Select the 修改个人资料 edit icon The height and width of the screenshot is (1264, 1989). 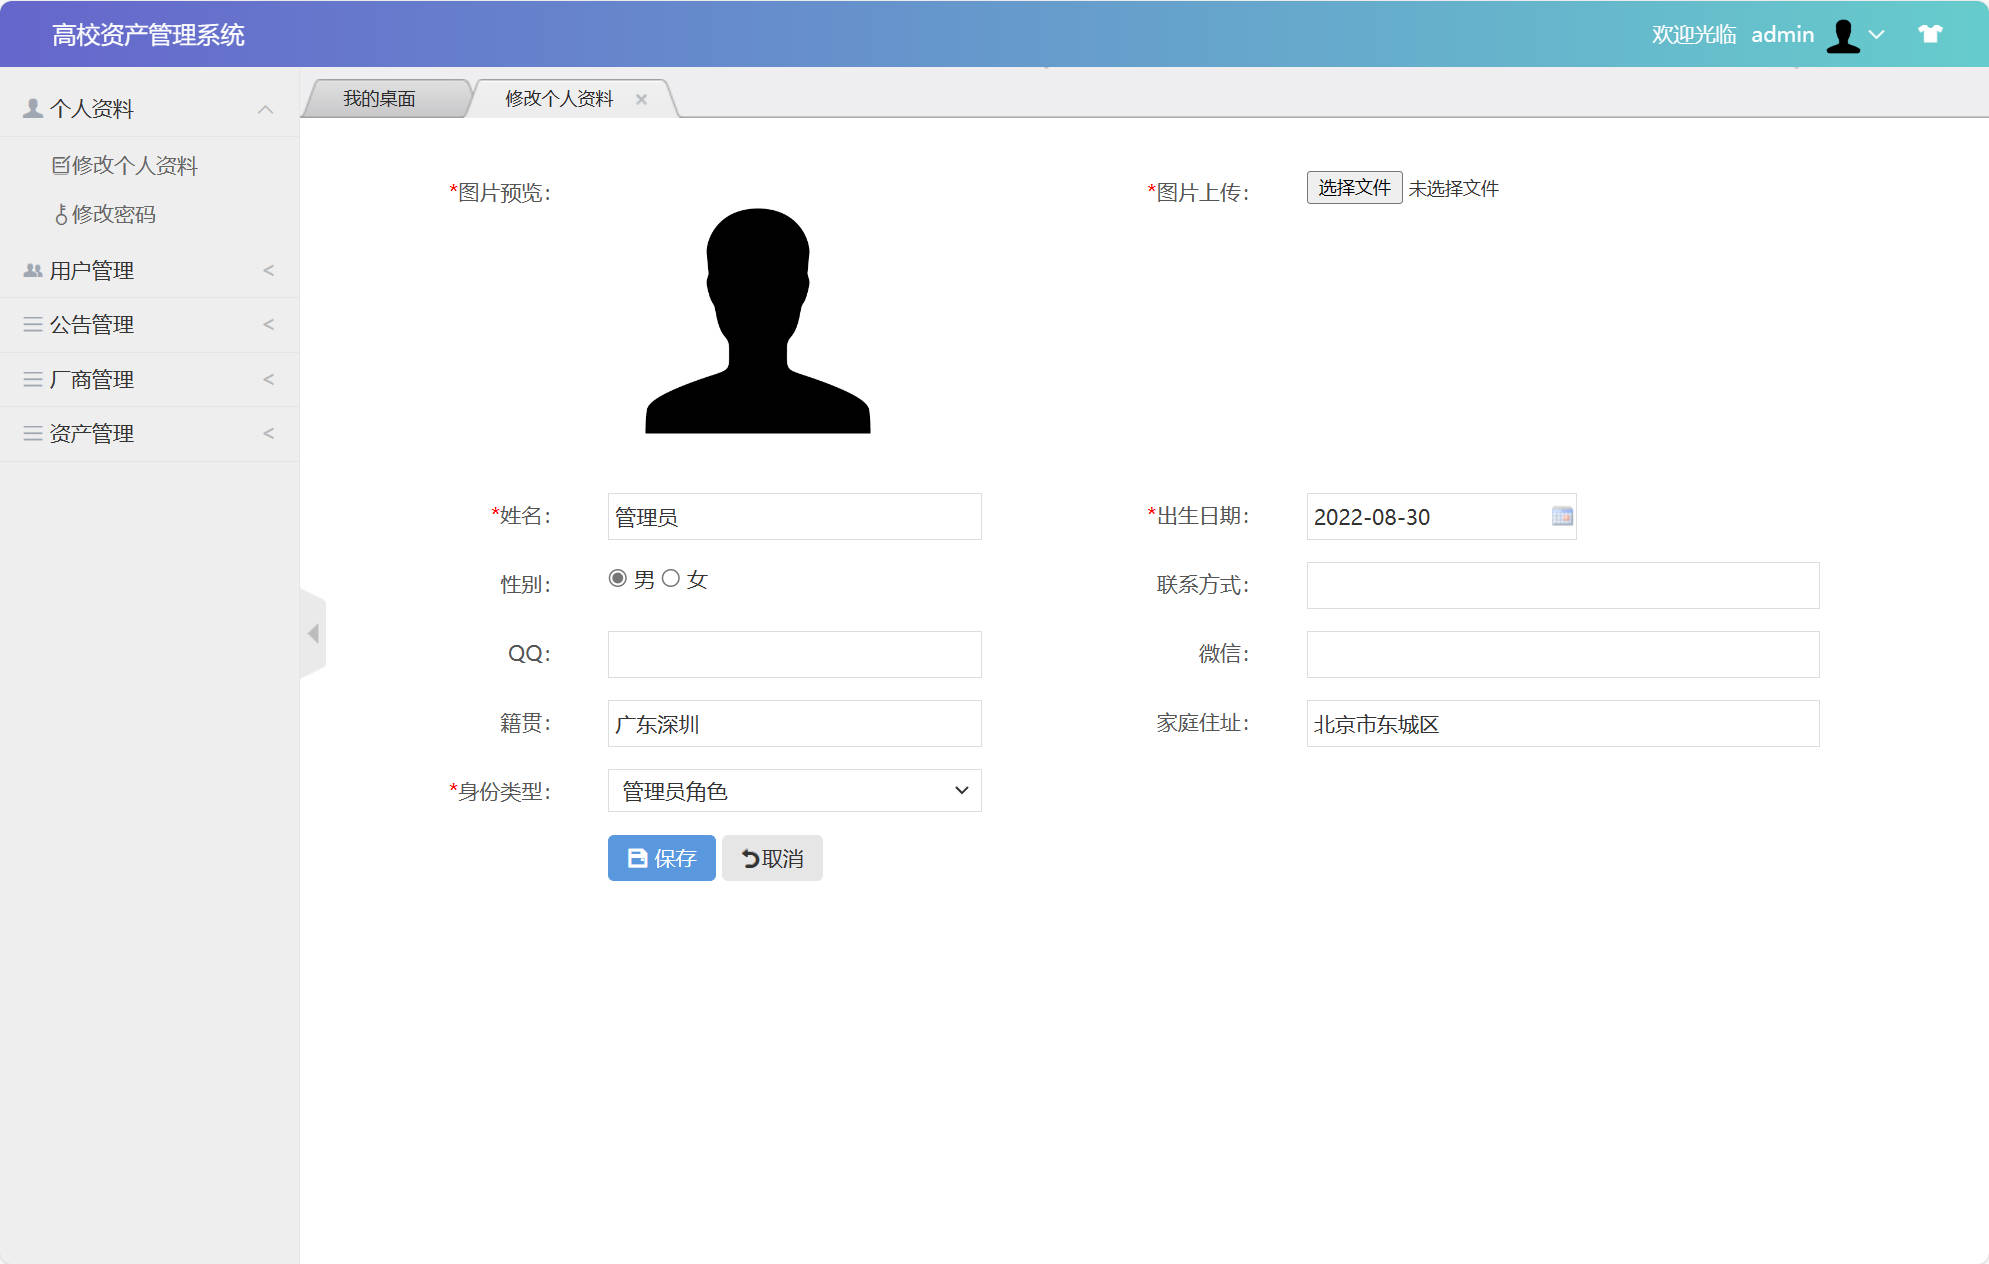60,164
